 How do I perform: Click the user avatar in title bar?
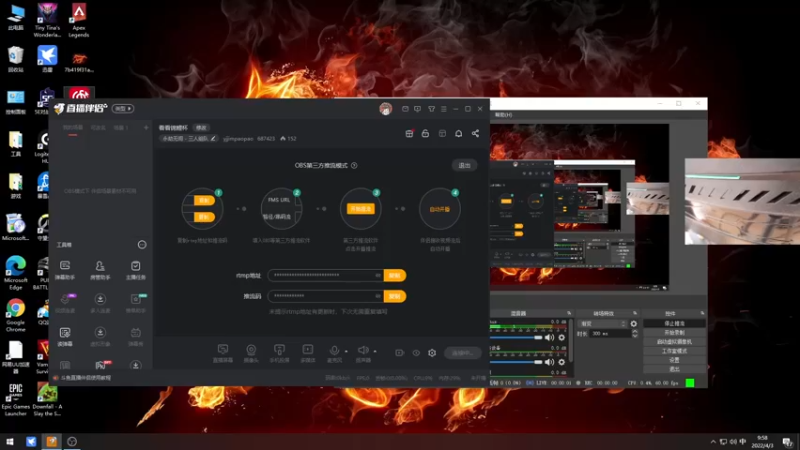click(x=386, y=109)
